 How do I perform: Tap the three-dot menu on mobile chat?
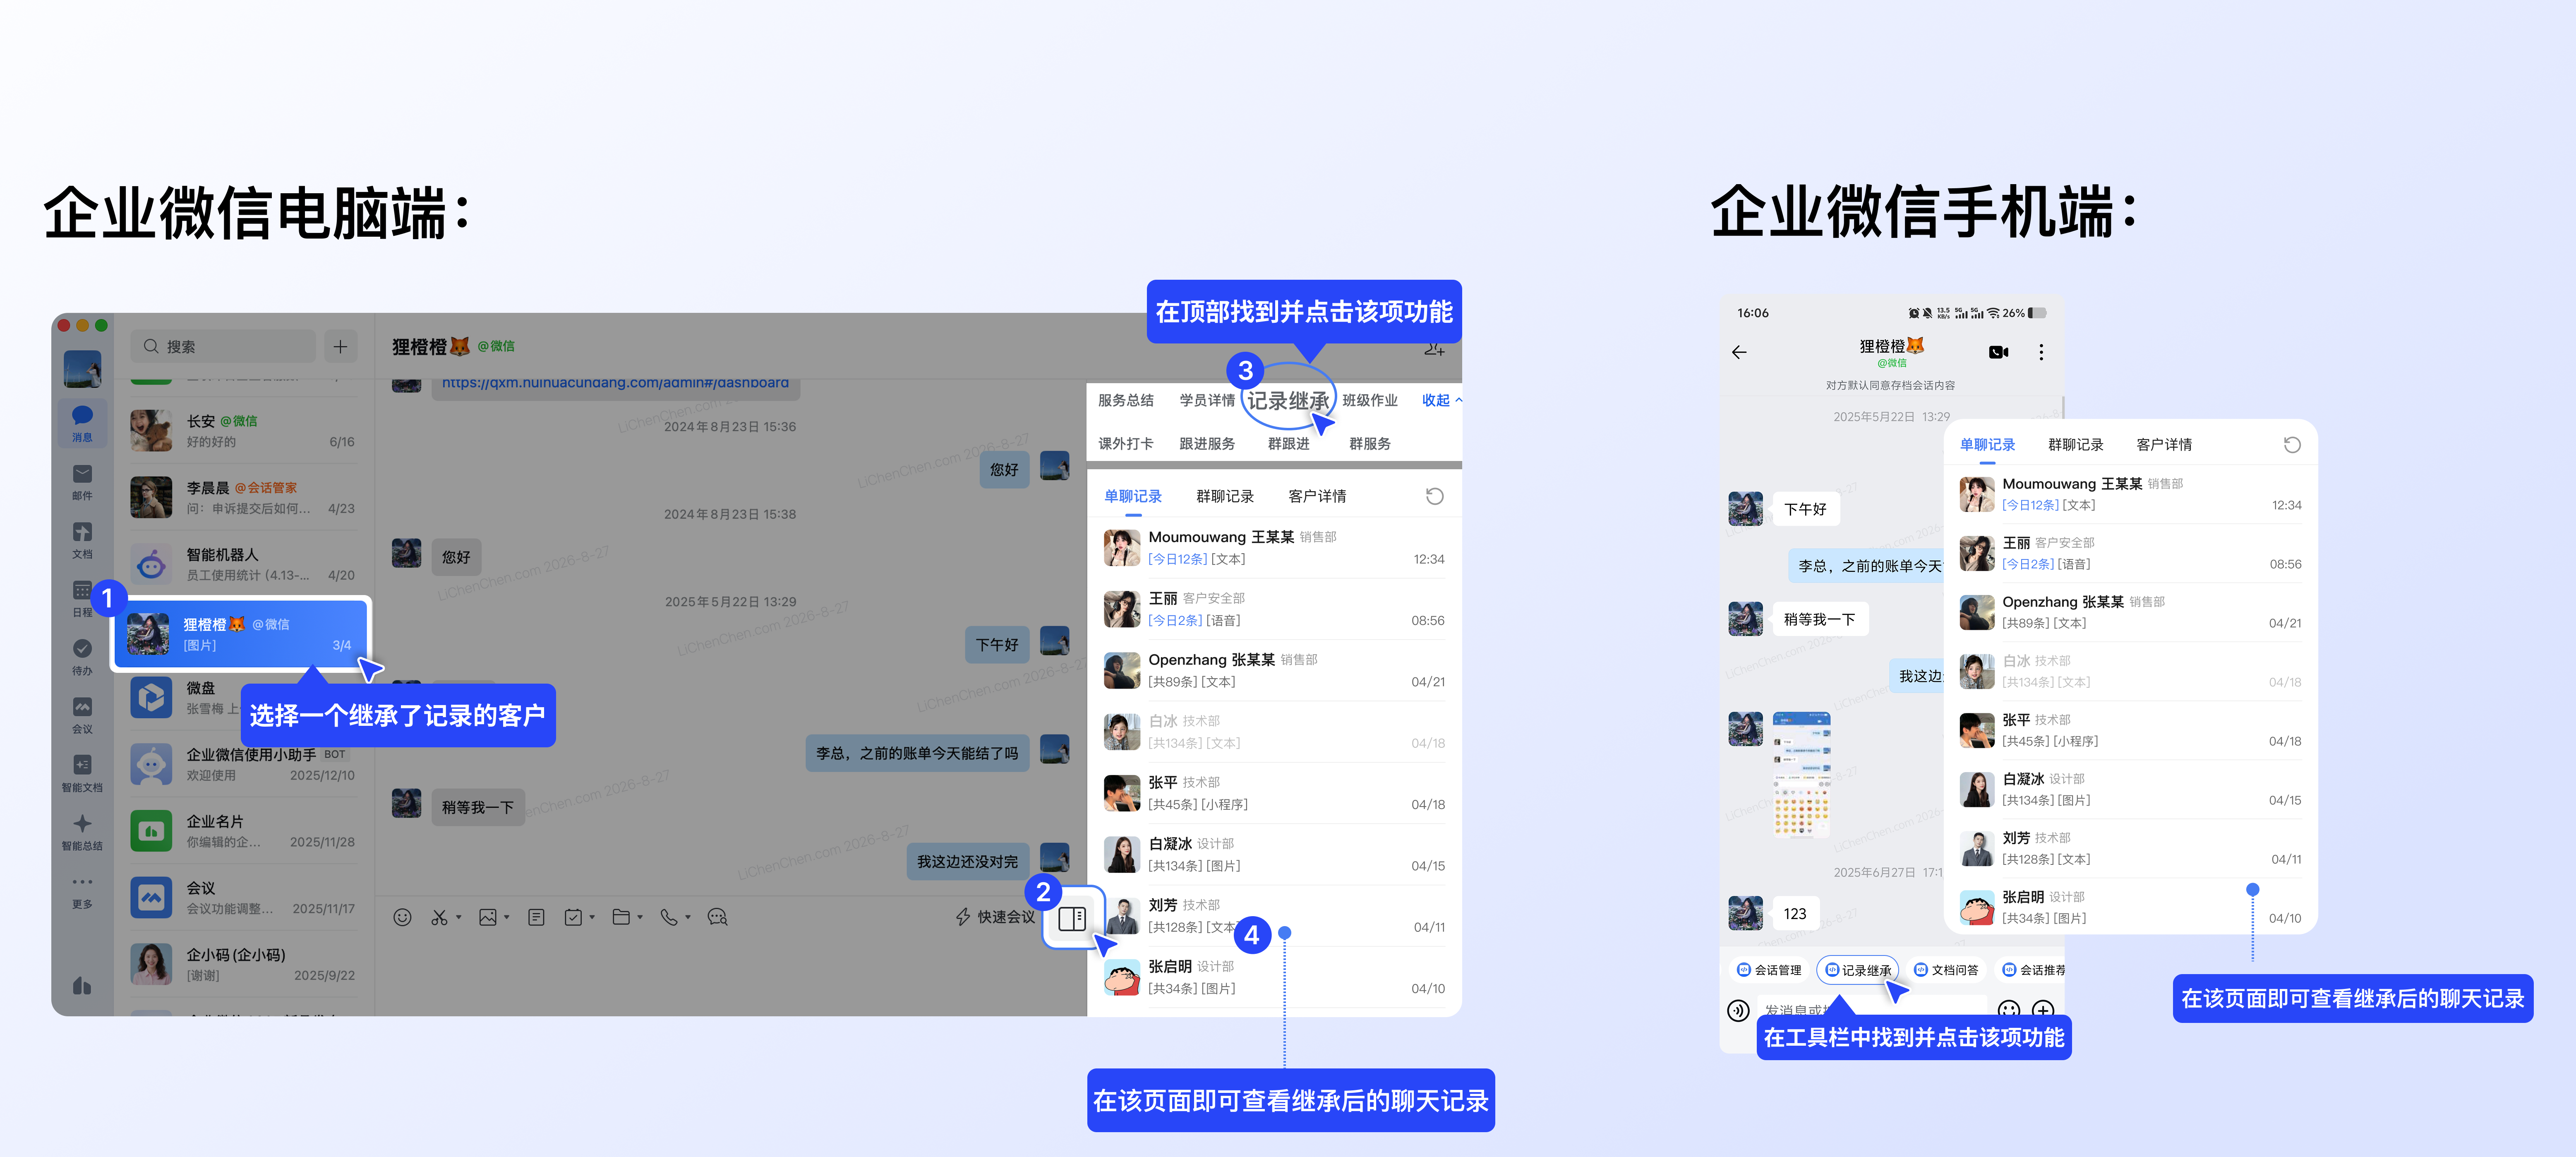[2041, 352]
